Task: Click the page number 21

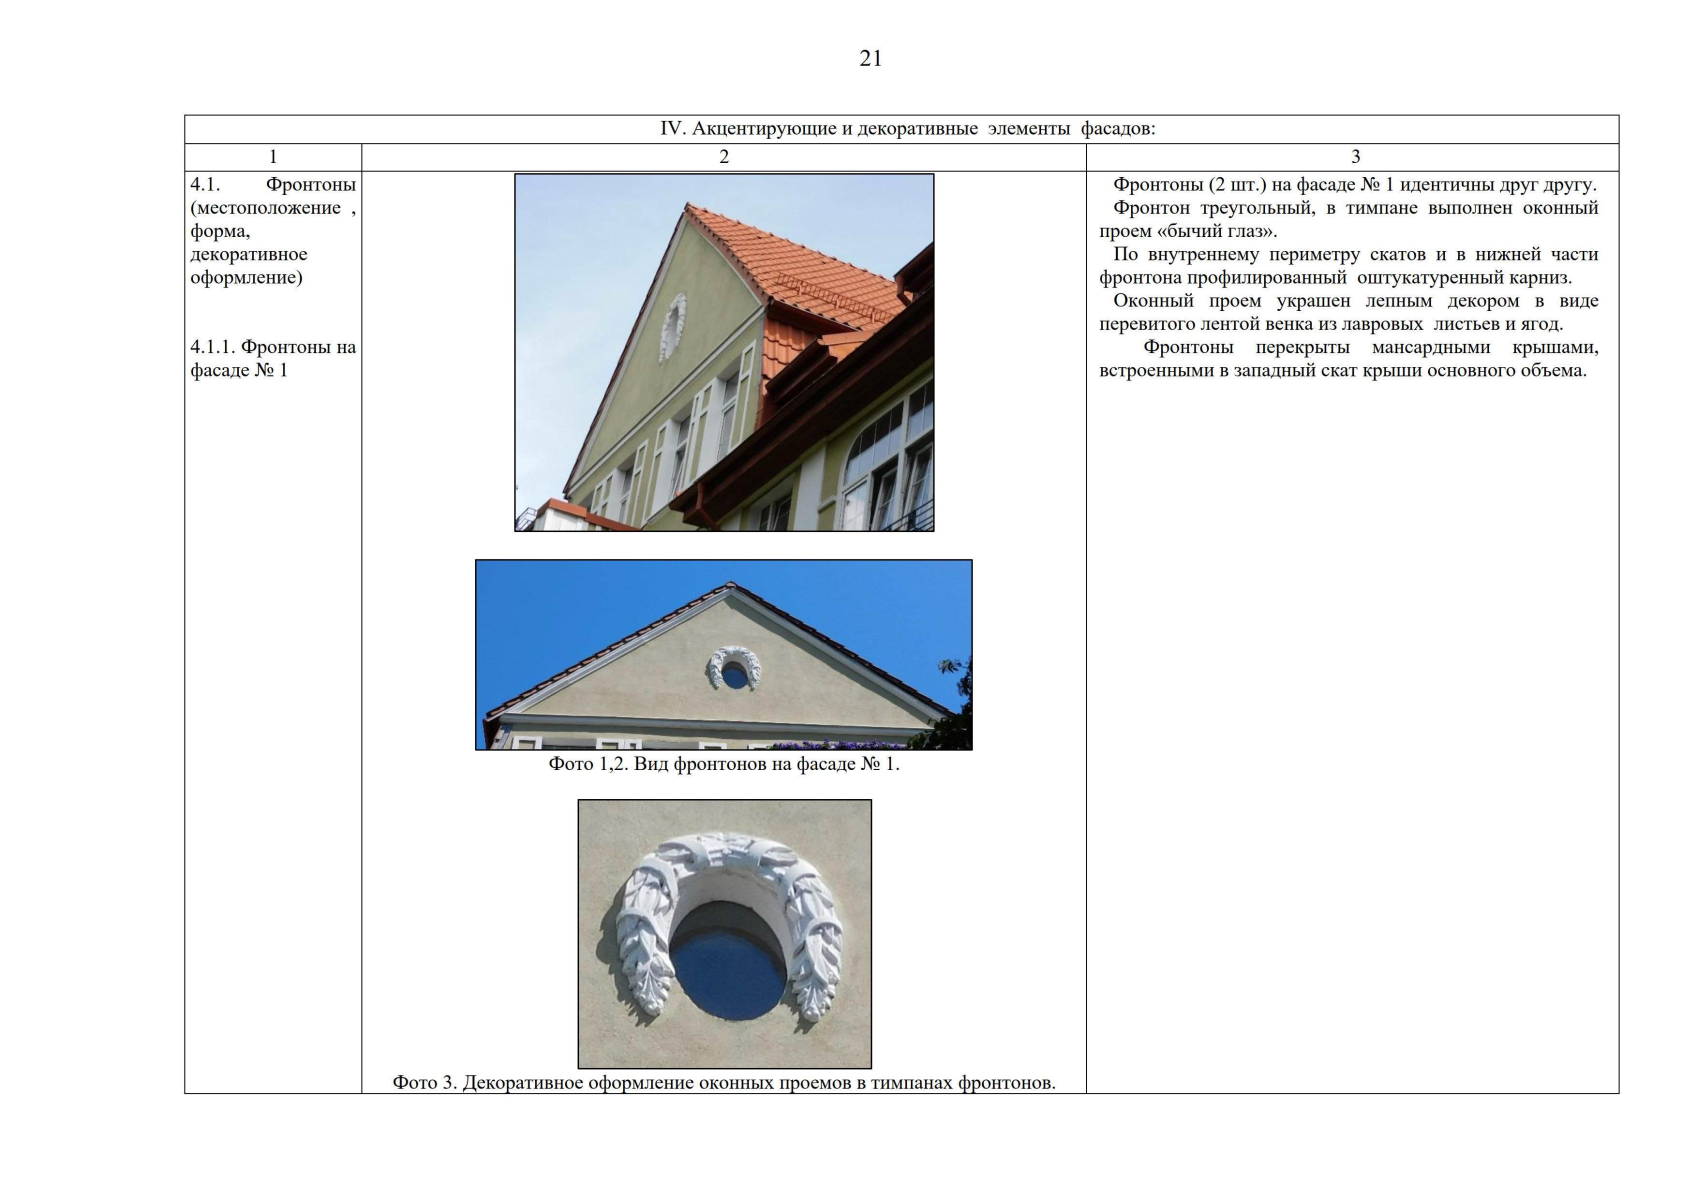Action: click(x=870, y=59)
